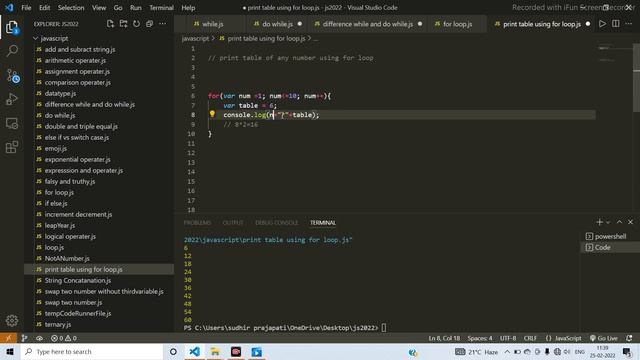Open the Search view in activity bar
The image size is (640, 360).
pos(12,51)
